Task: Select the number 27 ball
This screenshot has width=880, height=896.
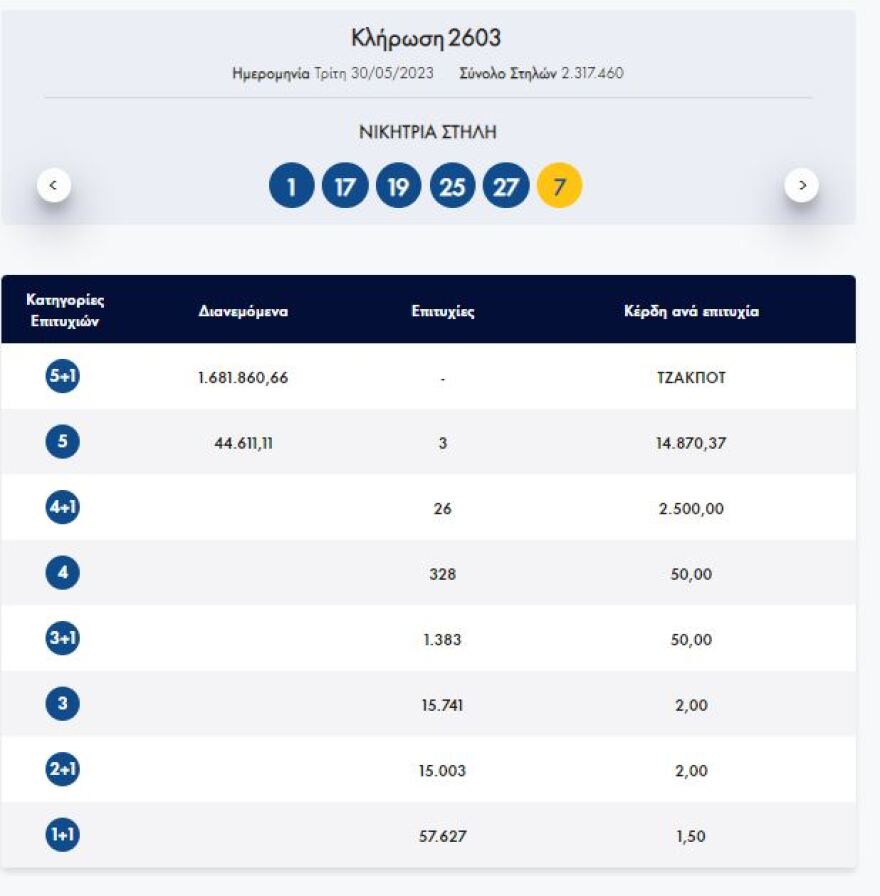Action: coord(505,184)
